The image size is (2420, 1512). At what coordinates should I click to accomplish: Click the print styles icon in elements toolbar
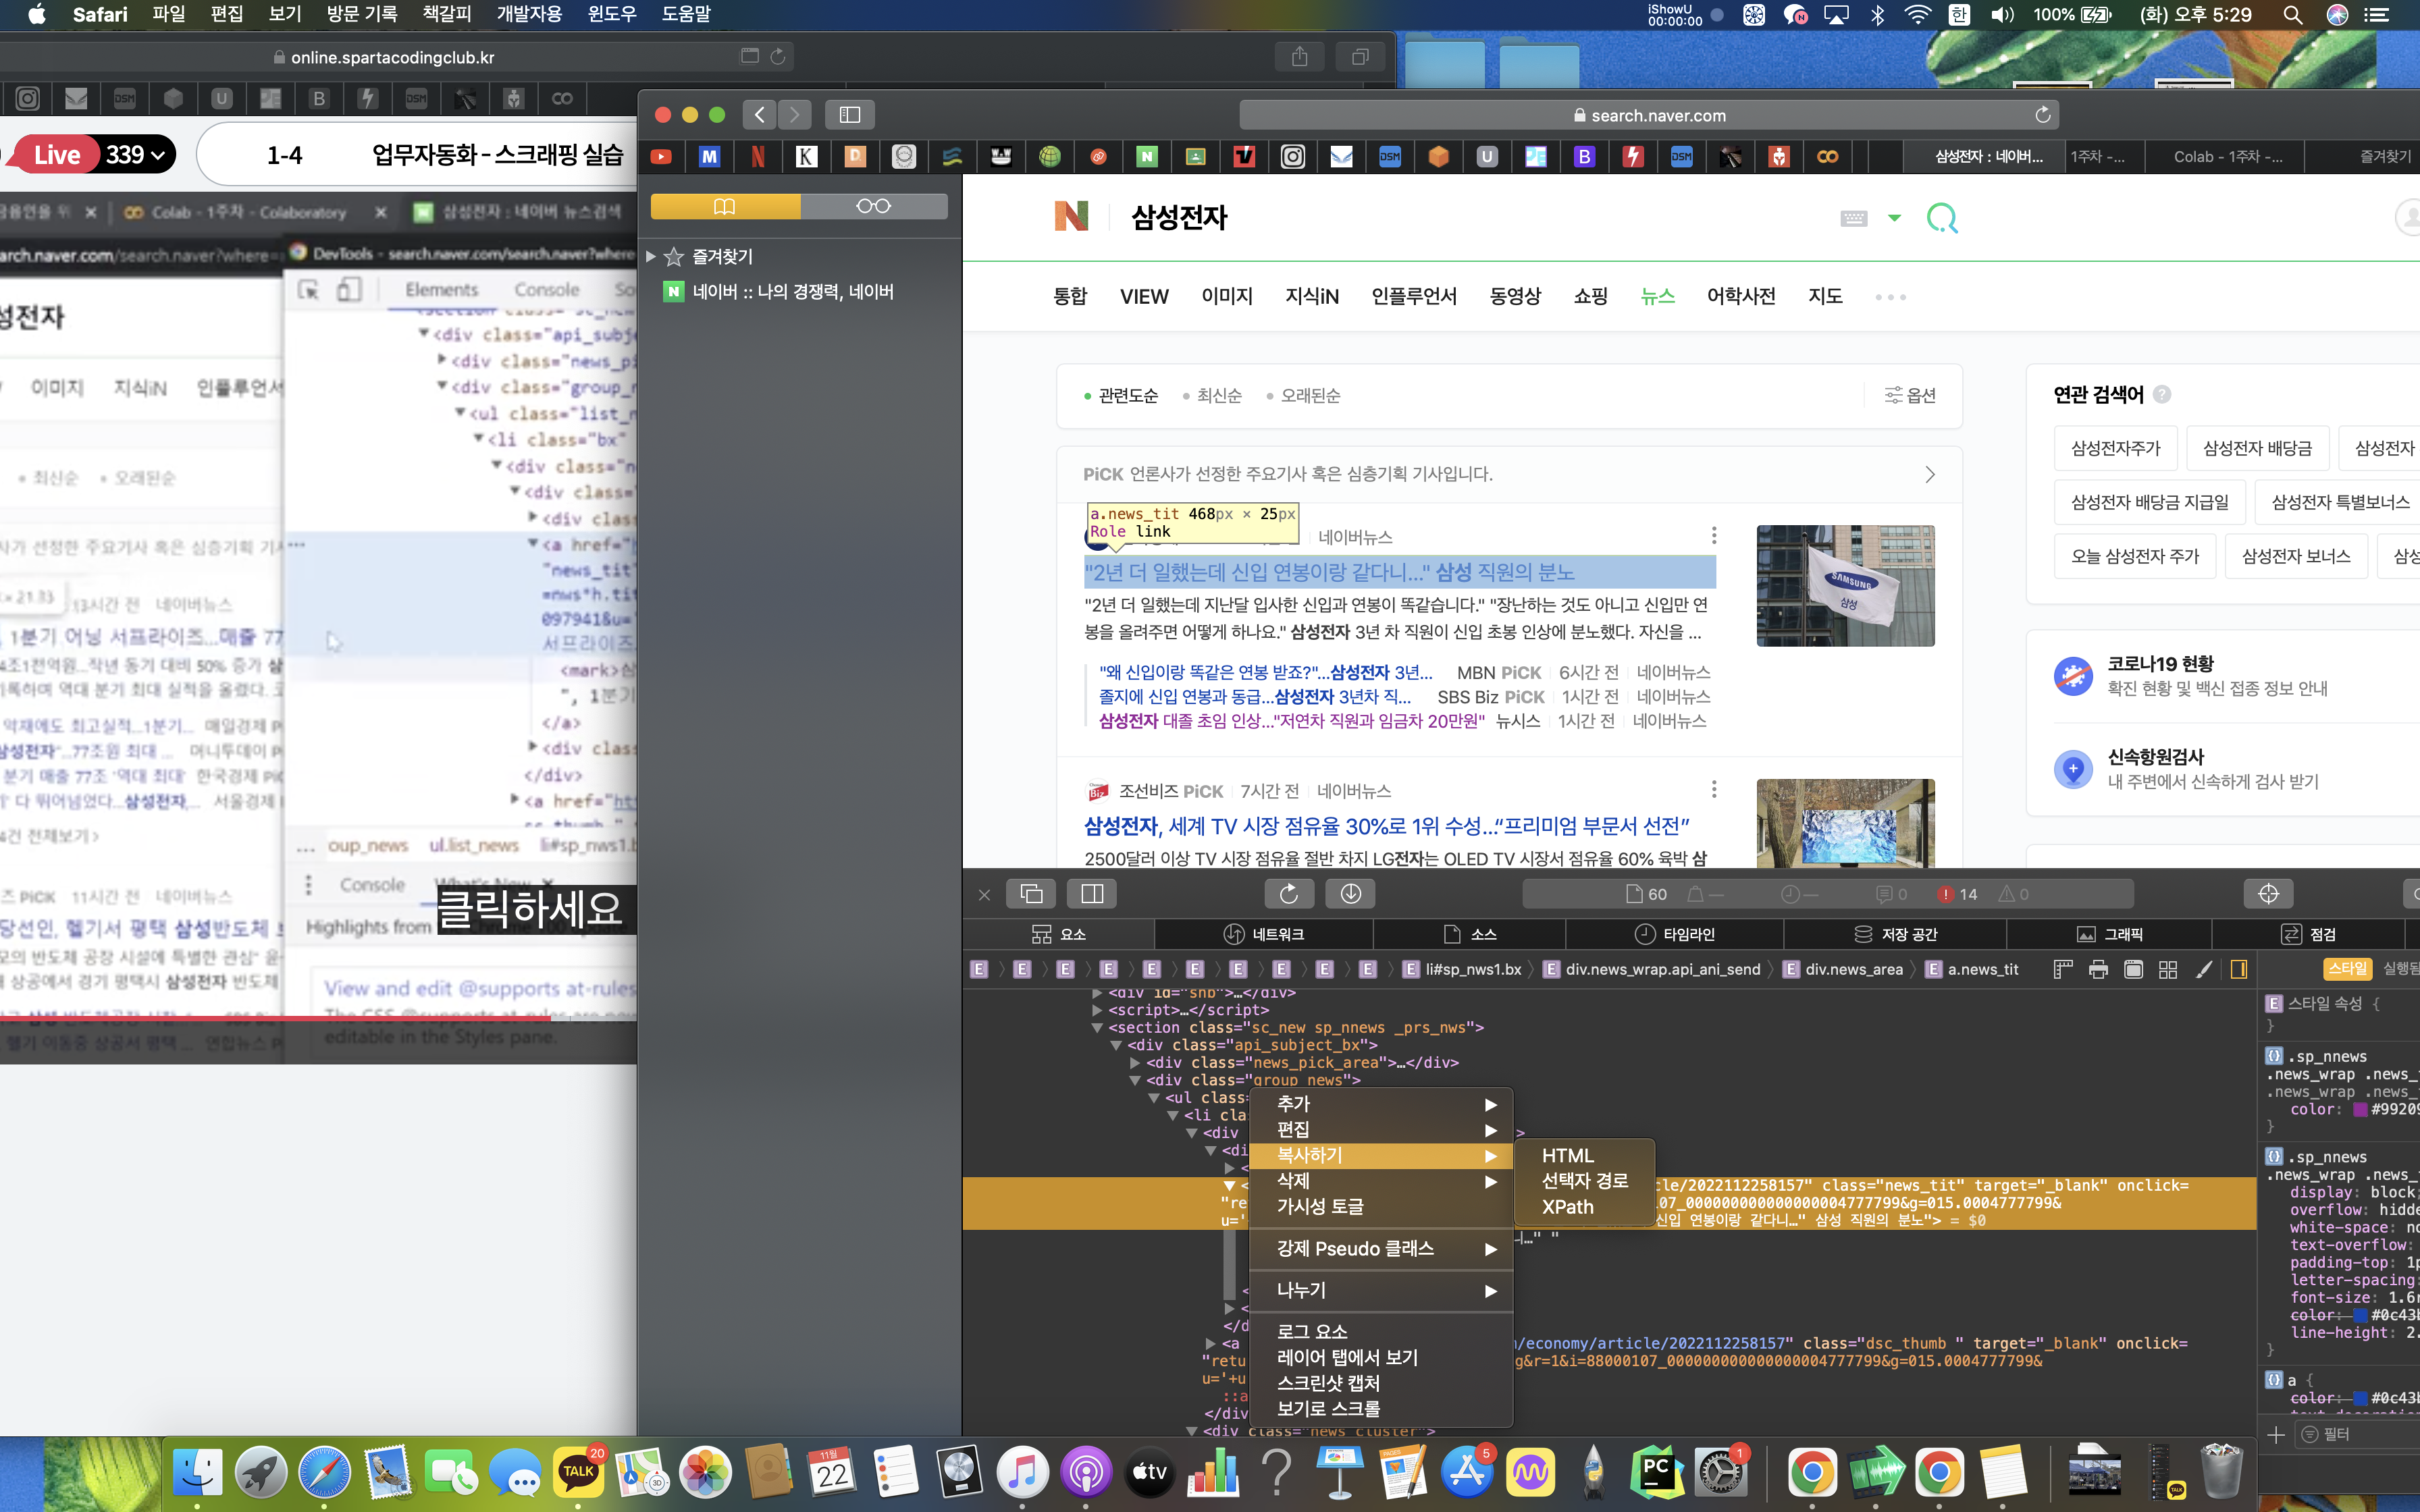2098,969
